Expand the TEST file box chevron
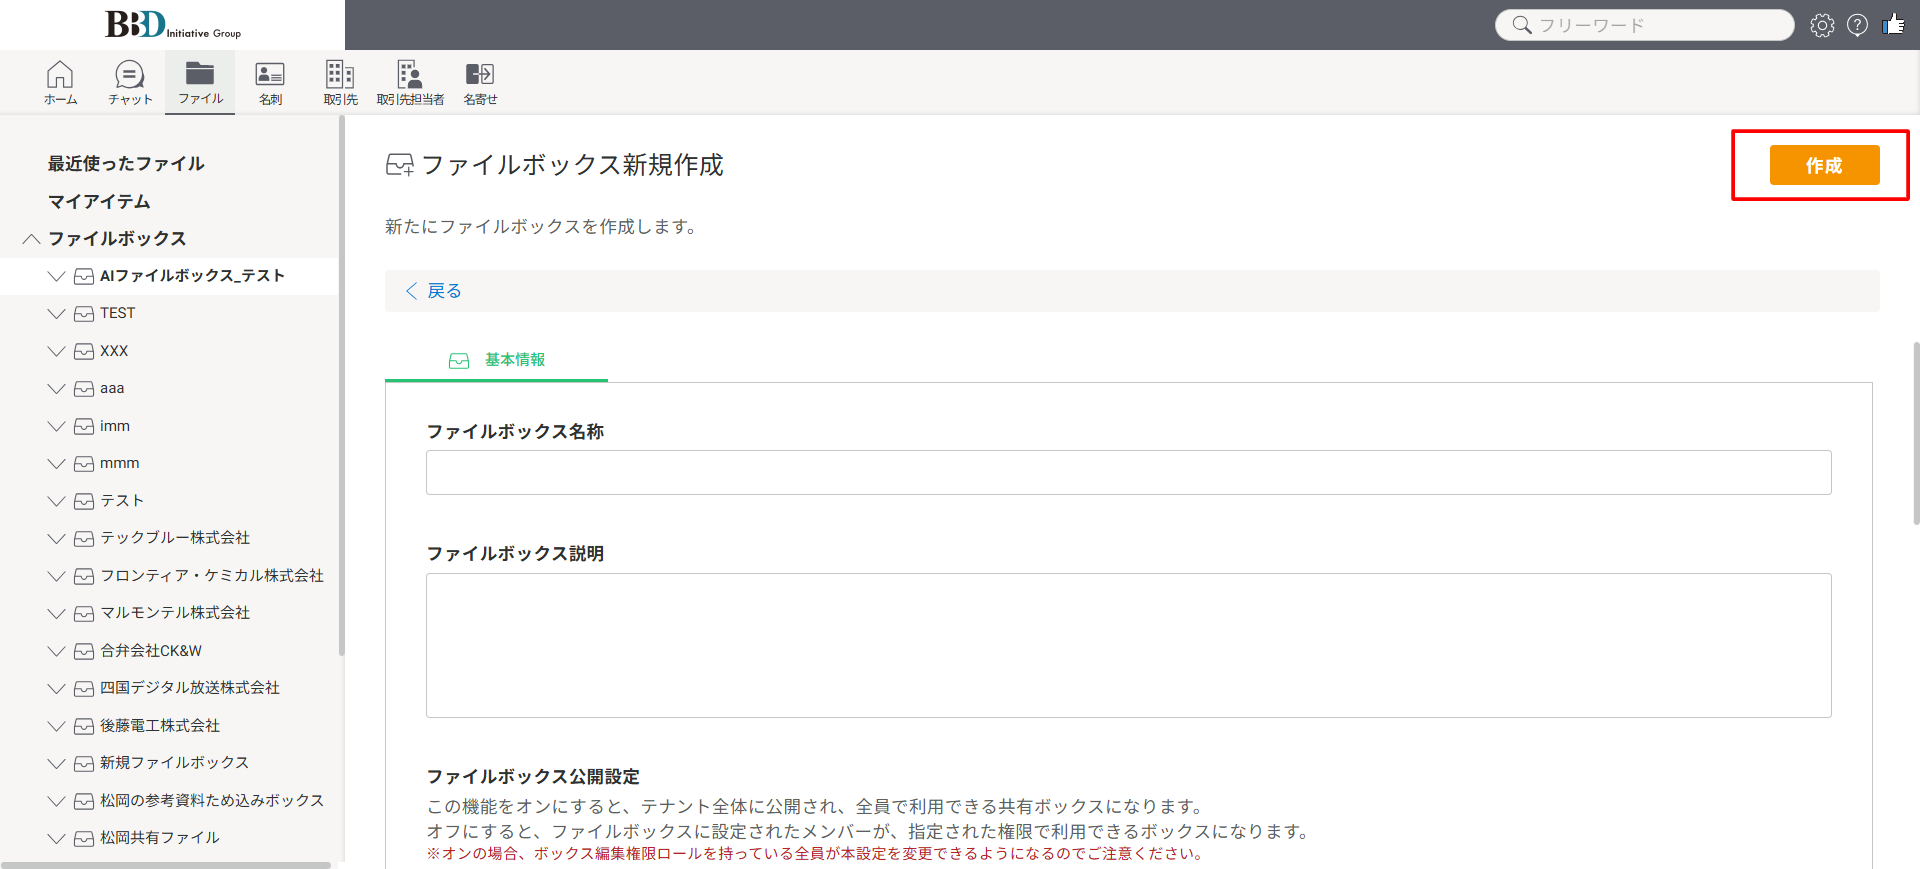 click(56, 314)
